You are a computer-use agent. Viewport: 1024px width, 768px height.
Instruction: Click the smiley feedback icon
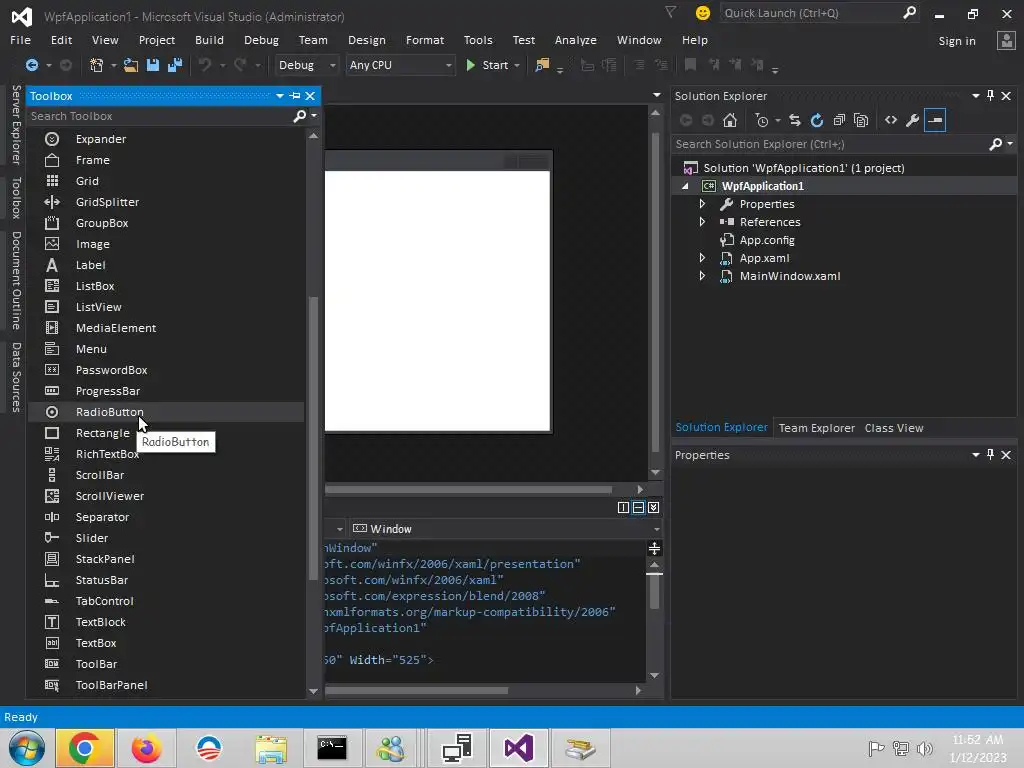pos(703,13)
